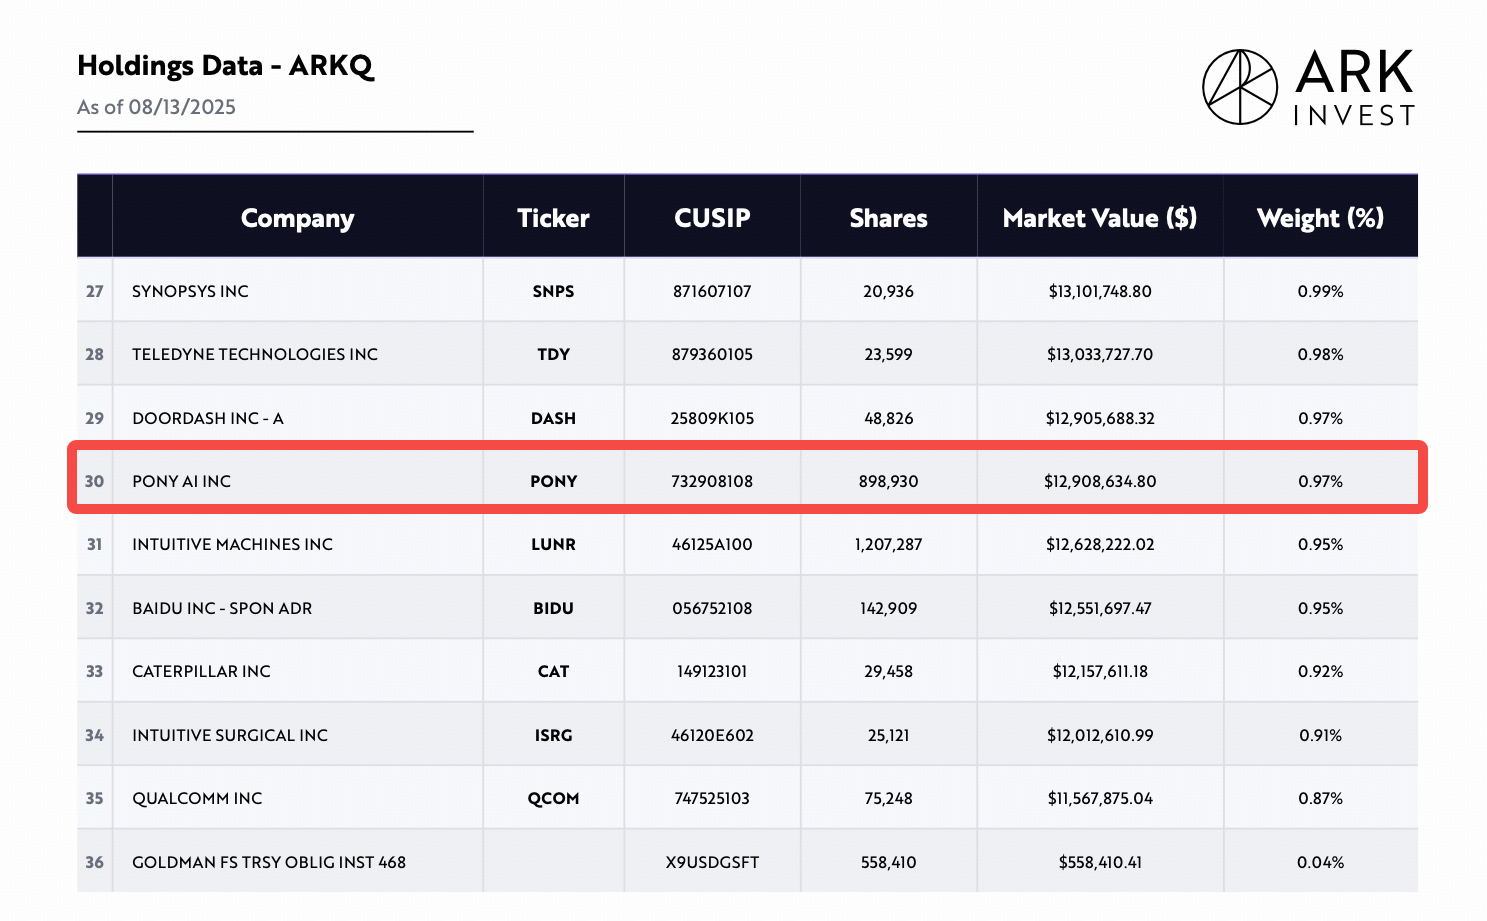
Task: Click the ARK Invest logo icon
Action: [1240, 87]
